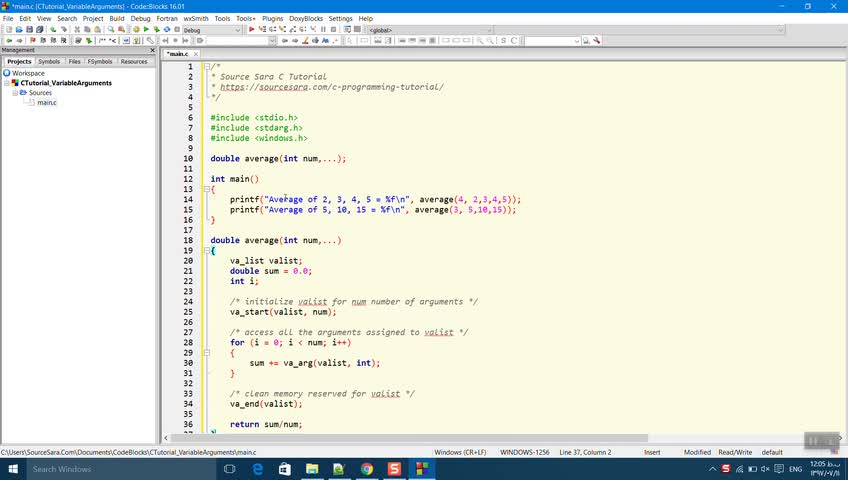This screenshot has width=848, height=480.
Task: Open the Plugins menu
Action: 272,18
